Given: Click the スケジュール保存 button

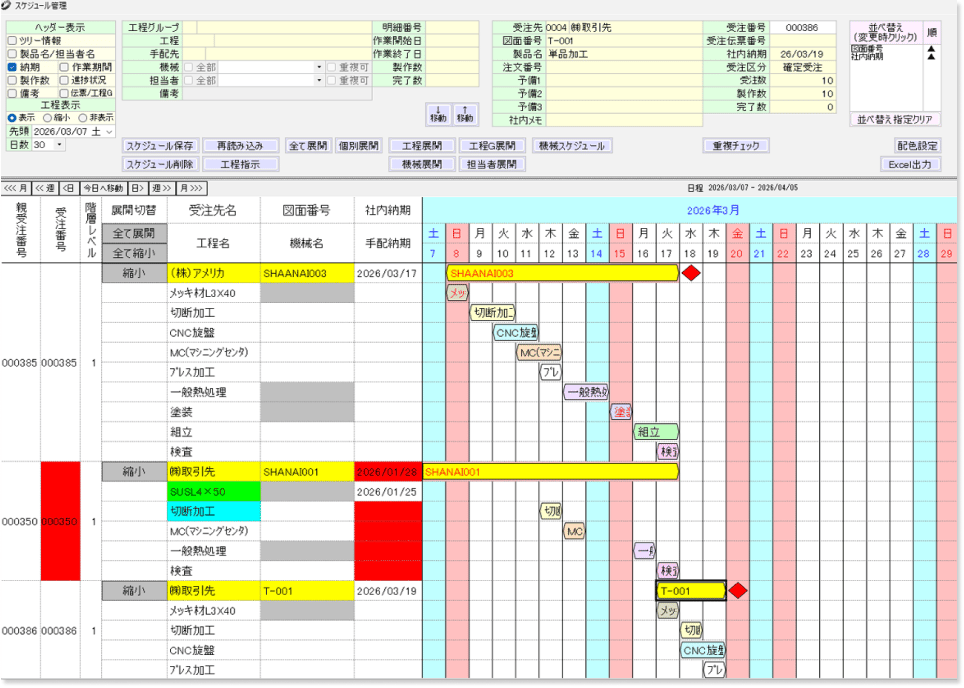Looking at the screenshot, I should click(x=160, y=146).
